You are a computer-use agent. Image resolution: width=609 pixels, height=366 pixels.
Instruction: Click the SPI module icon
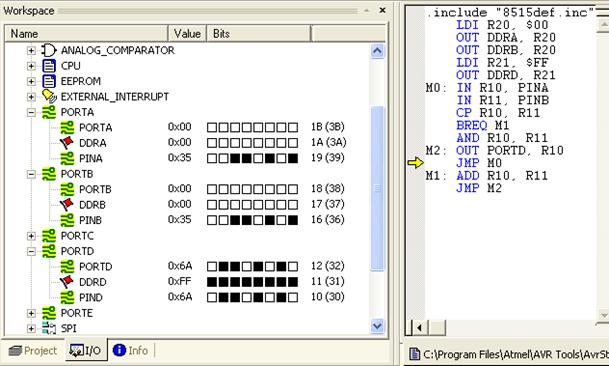pos(49,328)
